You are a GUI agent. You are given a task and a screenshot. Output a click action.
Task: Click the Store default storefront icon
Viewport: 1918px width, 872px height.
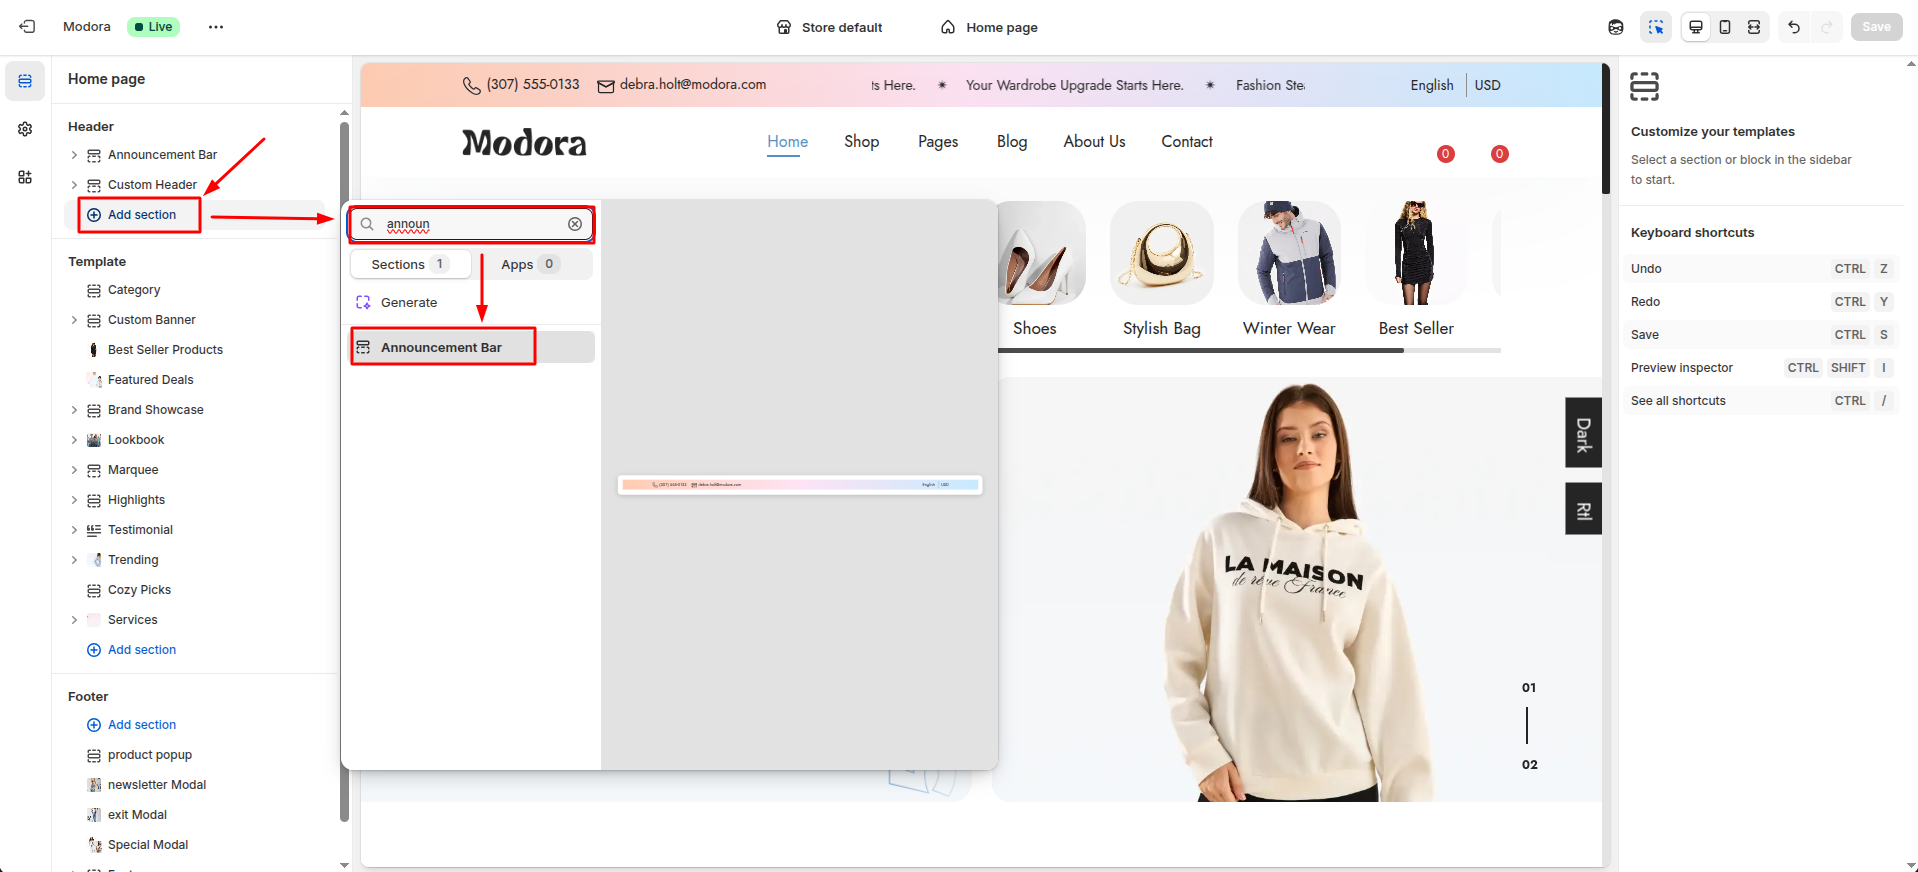(x=784, y=27)
